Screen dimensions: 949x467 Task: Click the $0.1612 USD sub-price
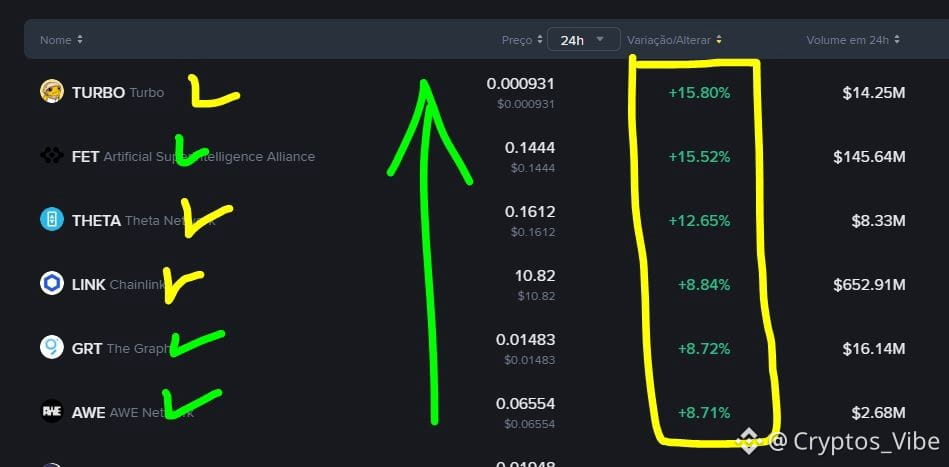tap(533, 233)
